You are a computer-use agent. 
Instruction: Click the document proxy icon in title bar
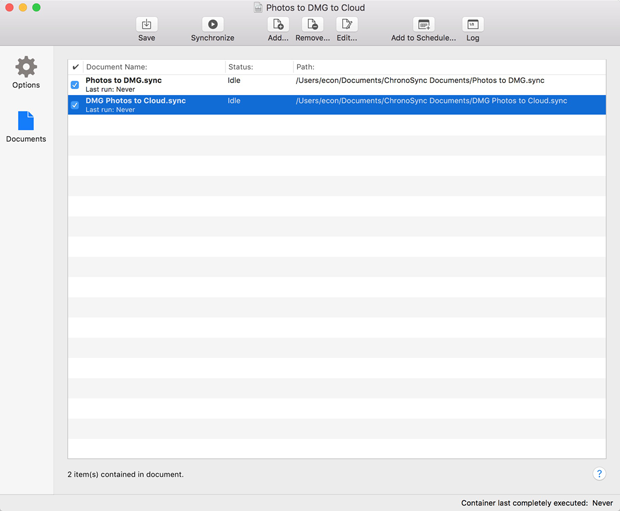(258, 8)
